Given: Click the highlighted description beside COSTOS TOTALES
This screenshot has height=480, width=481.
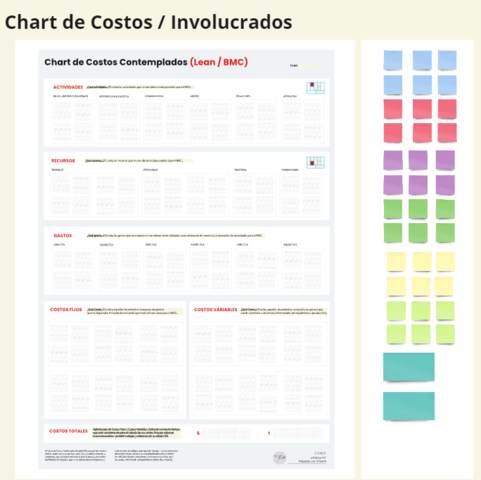Looking at the screenshot, I should tap(137, 433).
